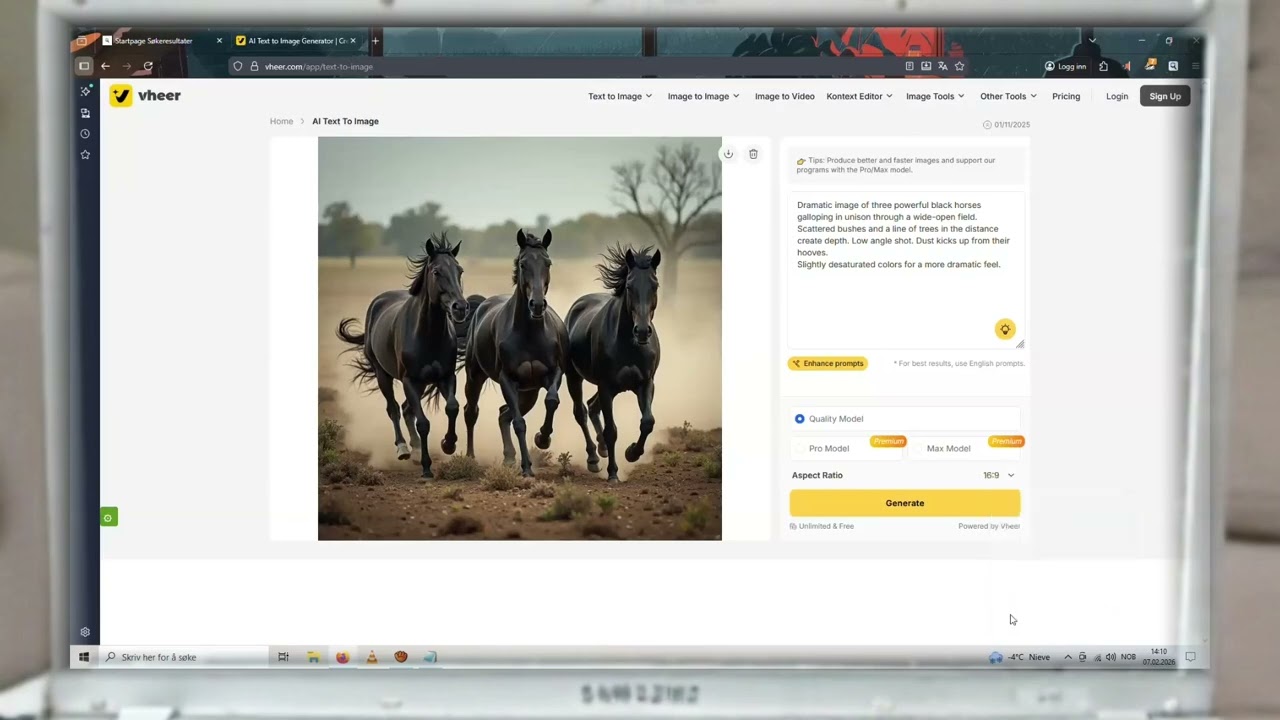This screenshot has width=1280, height=720.
Task: Click the Enhance prompts button
Action: tap(827, 363)
